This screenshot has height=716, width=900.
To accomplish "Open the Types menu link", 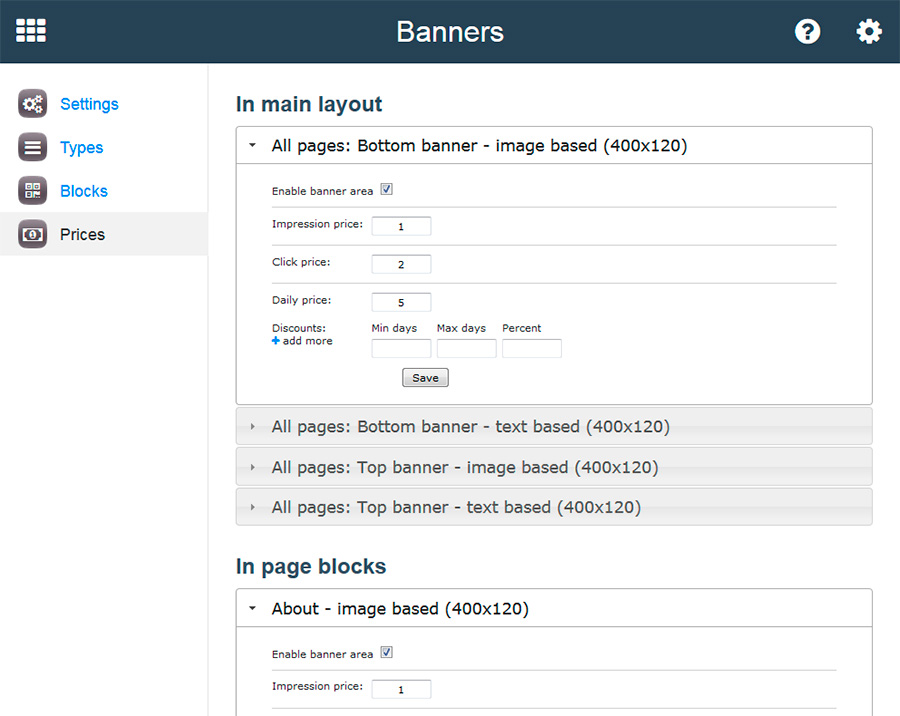I will click(82, 148).
